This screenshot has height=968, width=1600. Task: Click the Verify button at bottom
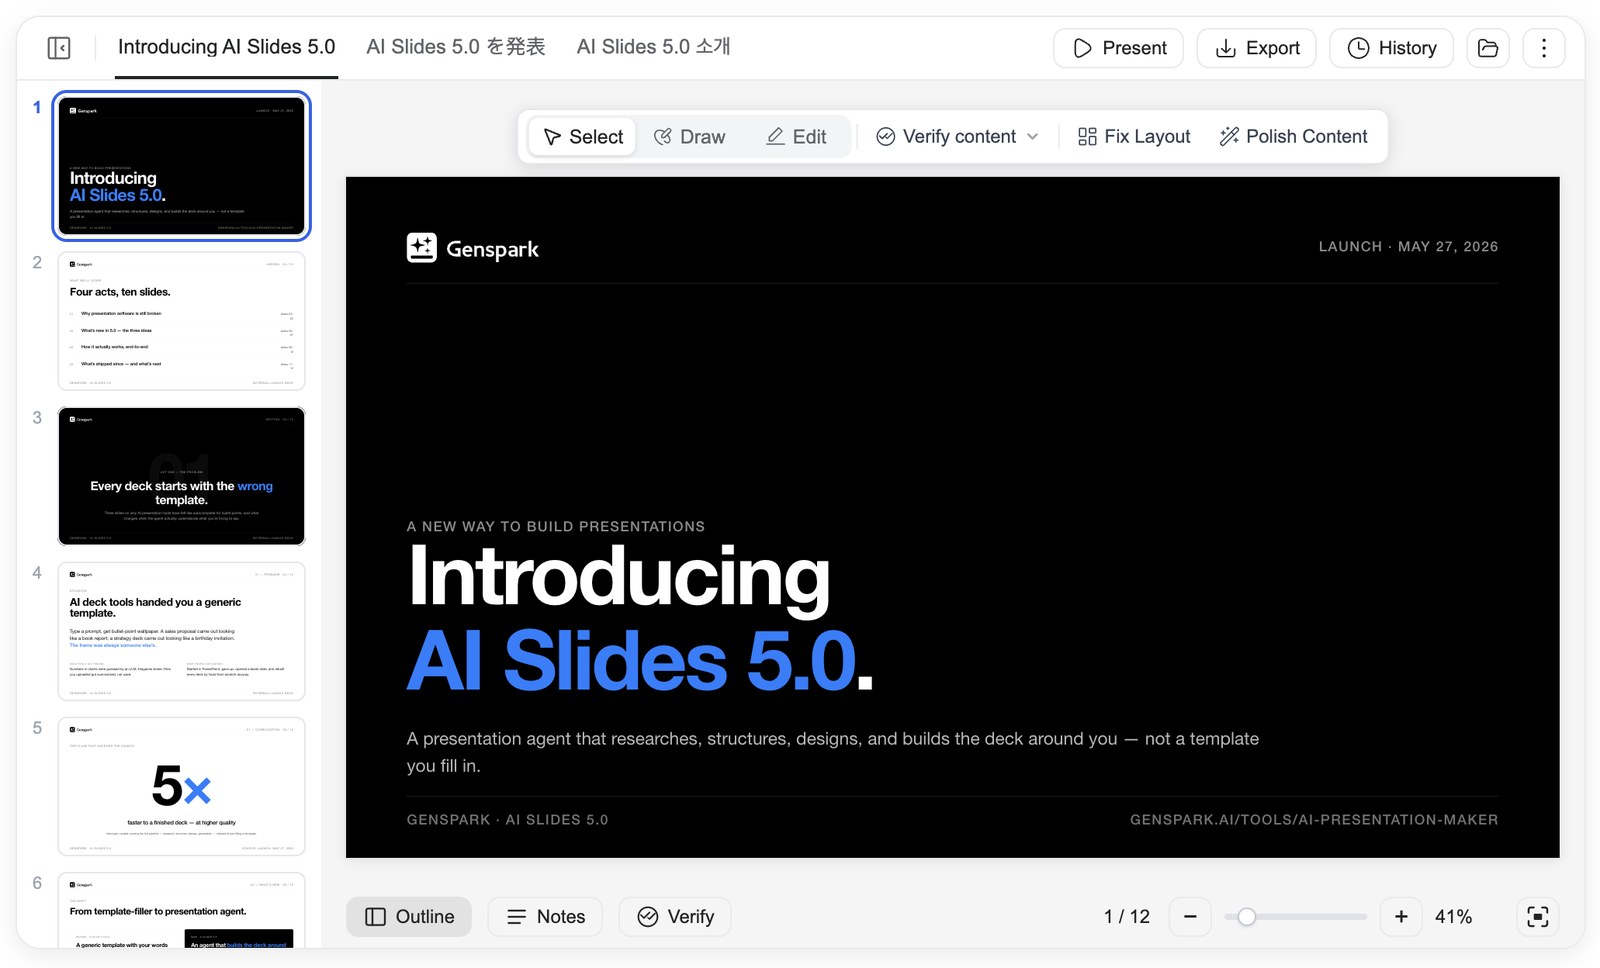pos(675,917)
